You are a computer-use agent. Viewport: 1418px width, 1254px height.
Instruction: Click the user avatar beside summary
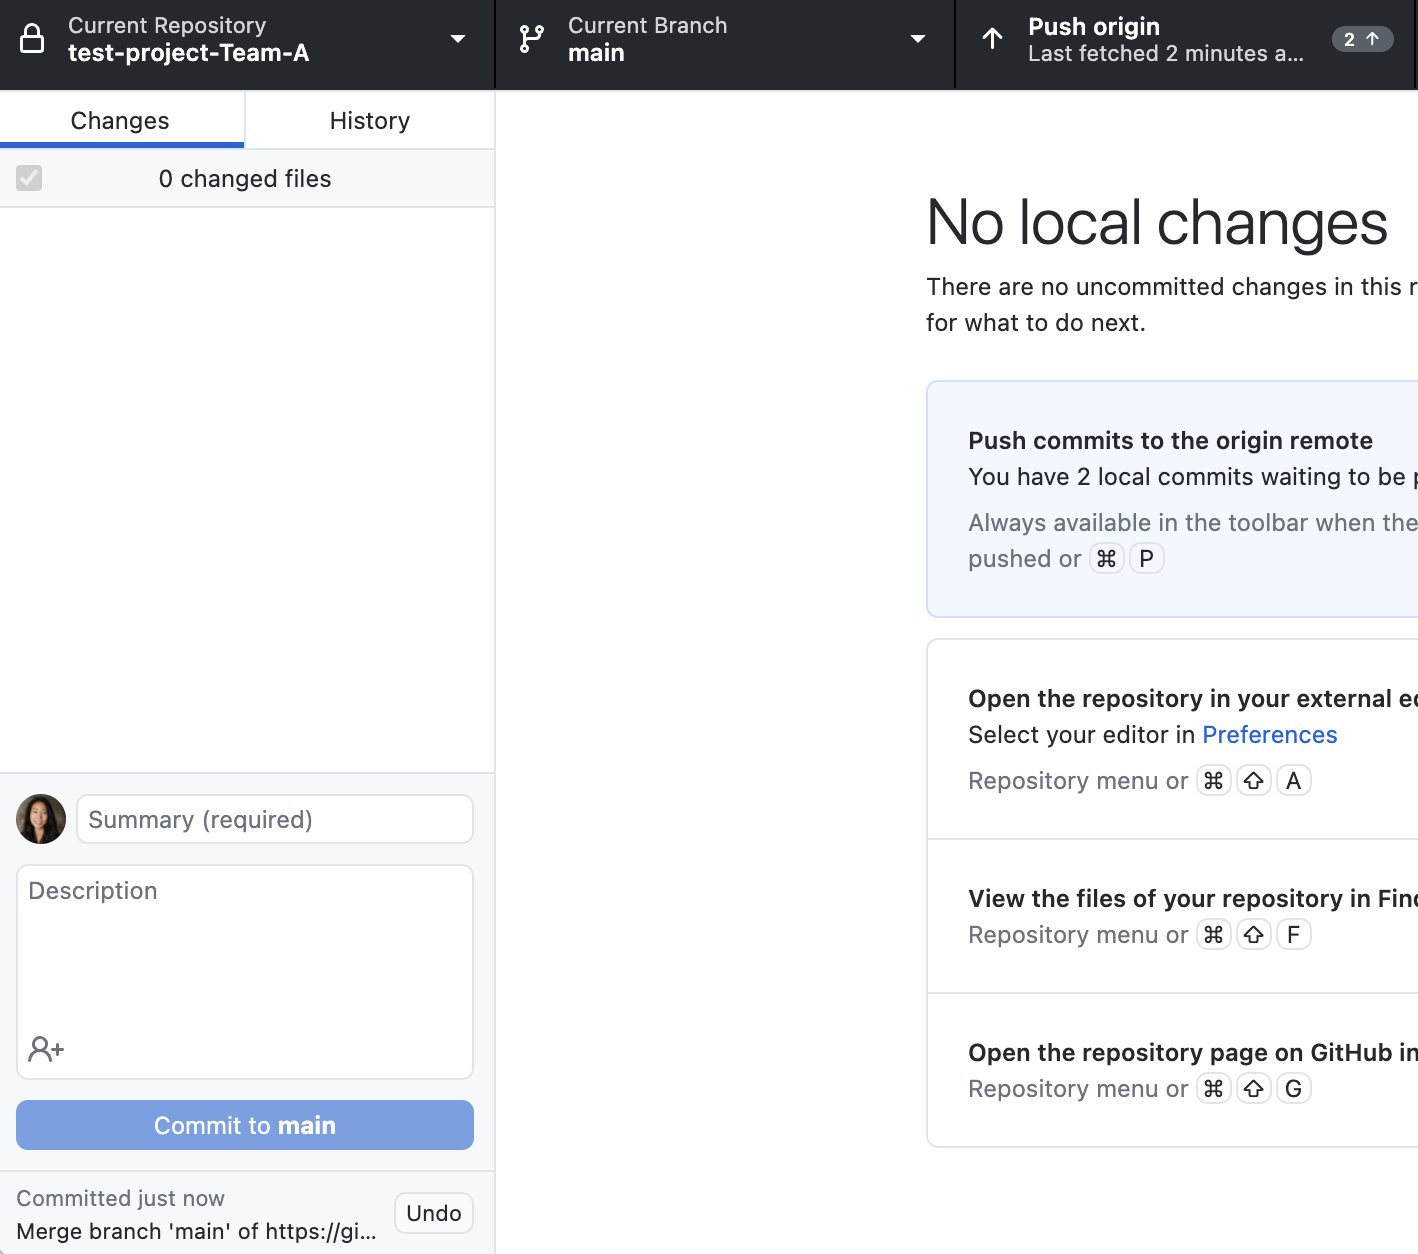[x=41, y=819]
